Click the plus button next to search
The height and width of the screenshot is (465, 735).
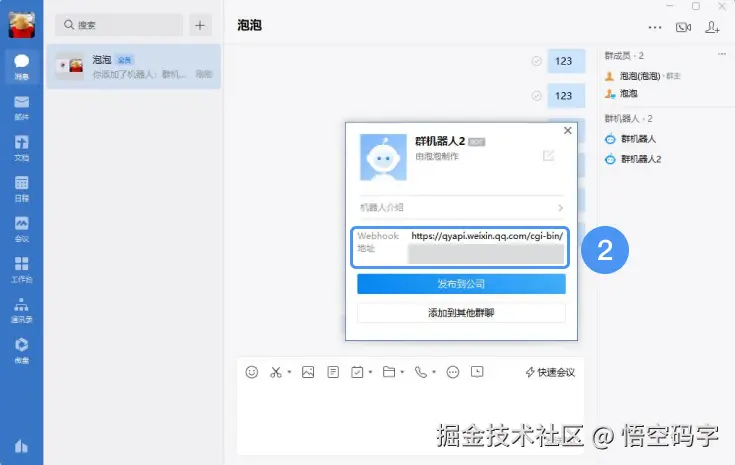click(x=200, y=25)
